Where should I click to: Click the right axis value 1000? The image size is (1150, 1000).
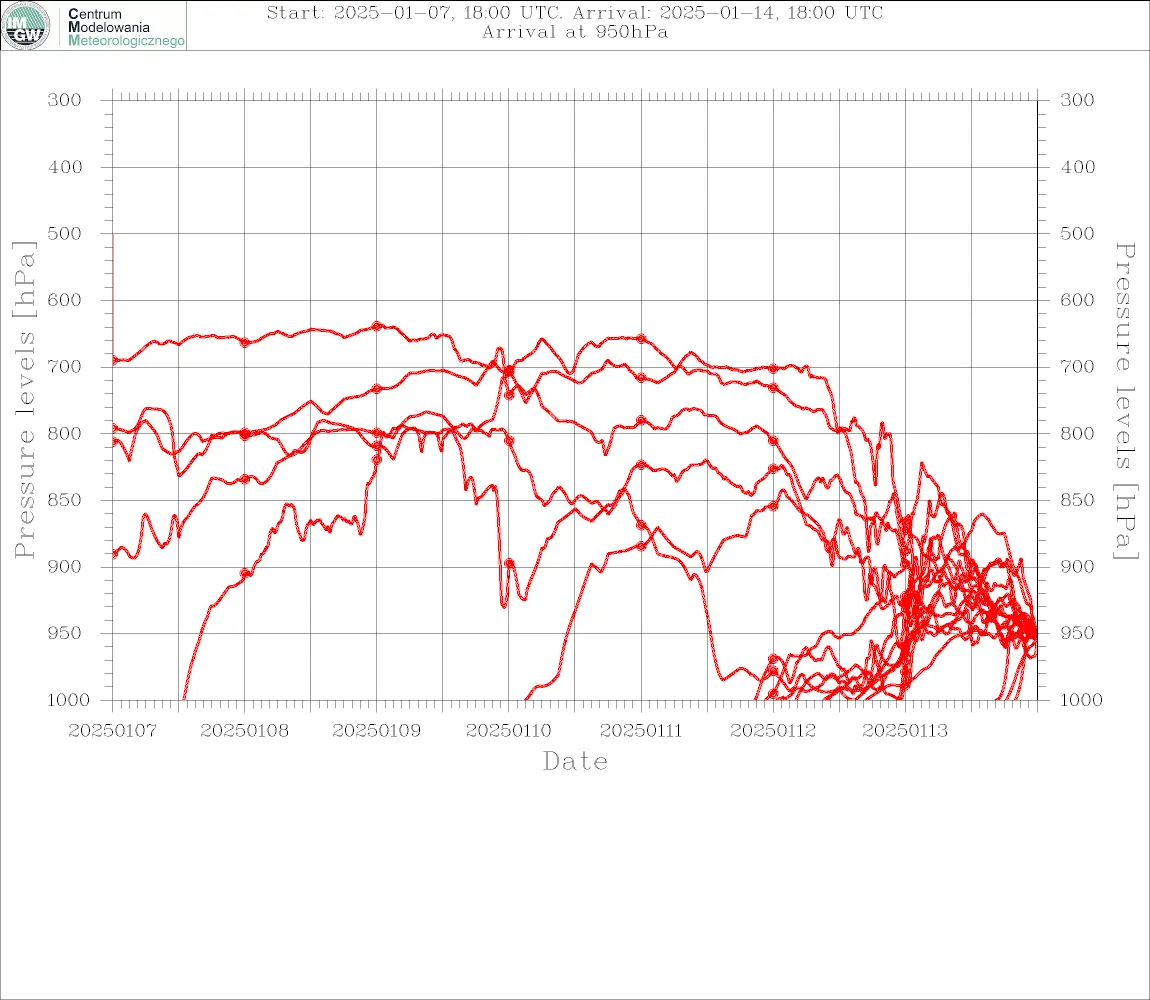coord(1082,700)
